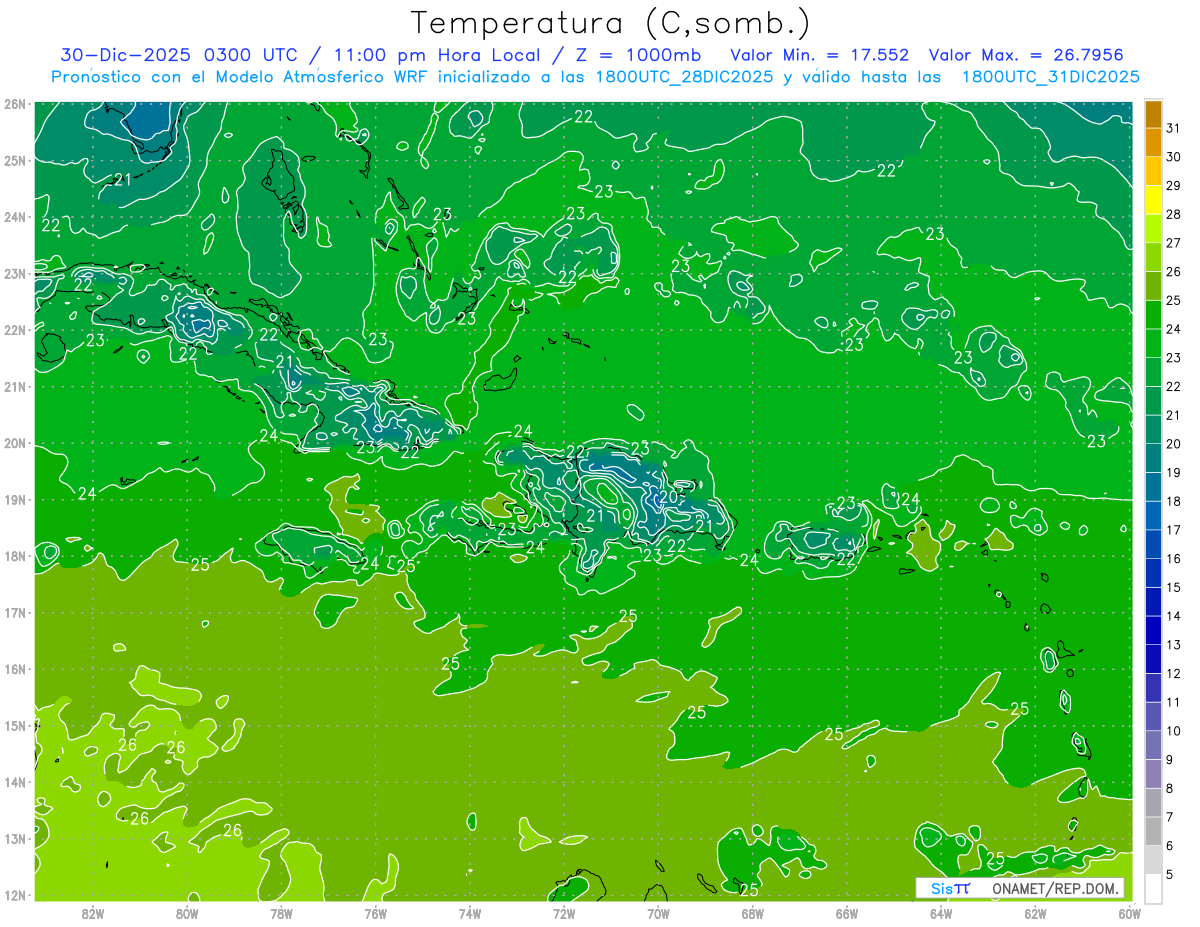The height and width of the screenshot is (927, 1200).
Task: Click the 13N latitude axis label
Action: click(x=14, y=839)
